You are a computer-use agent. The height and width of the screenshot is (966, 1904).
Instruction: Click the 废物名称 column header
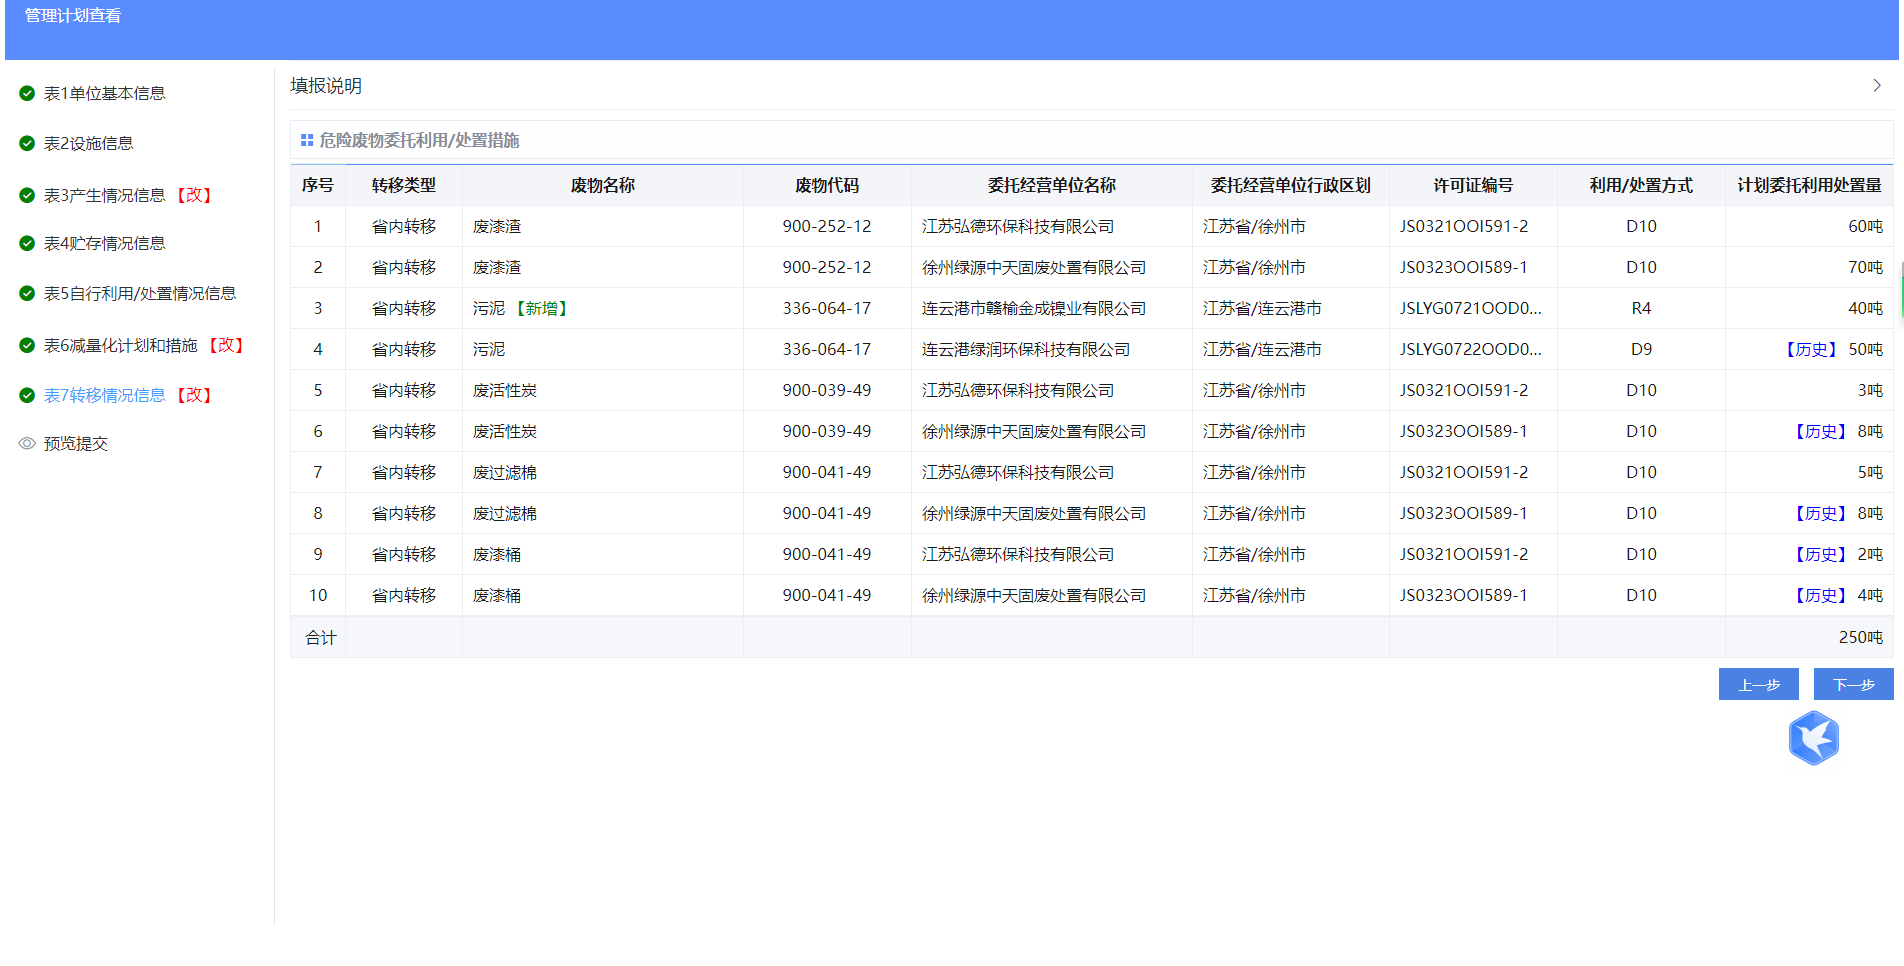(602, 185)
